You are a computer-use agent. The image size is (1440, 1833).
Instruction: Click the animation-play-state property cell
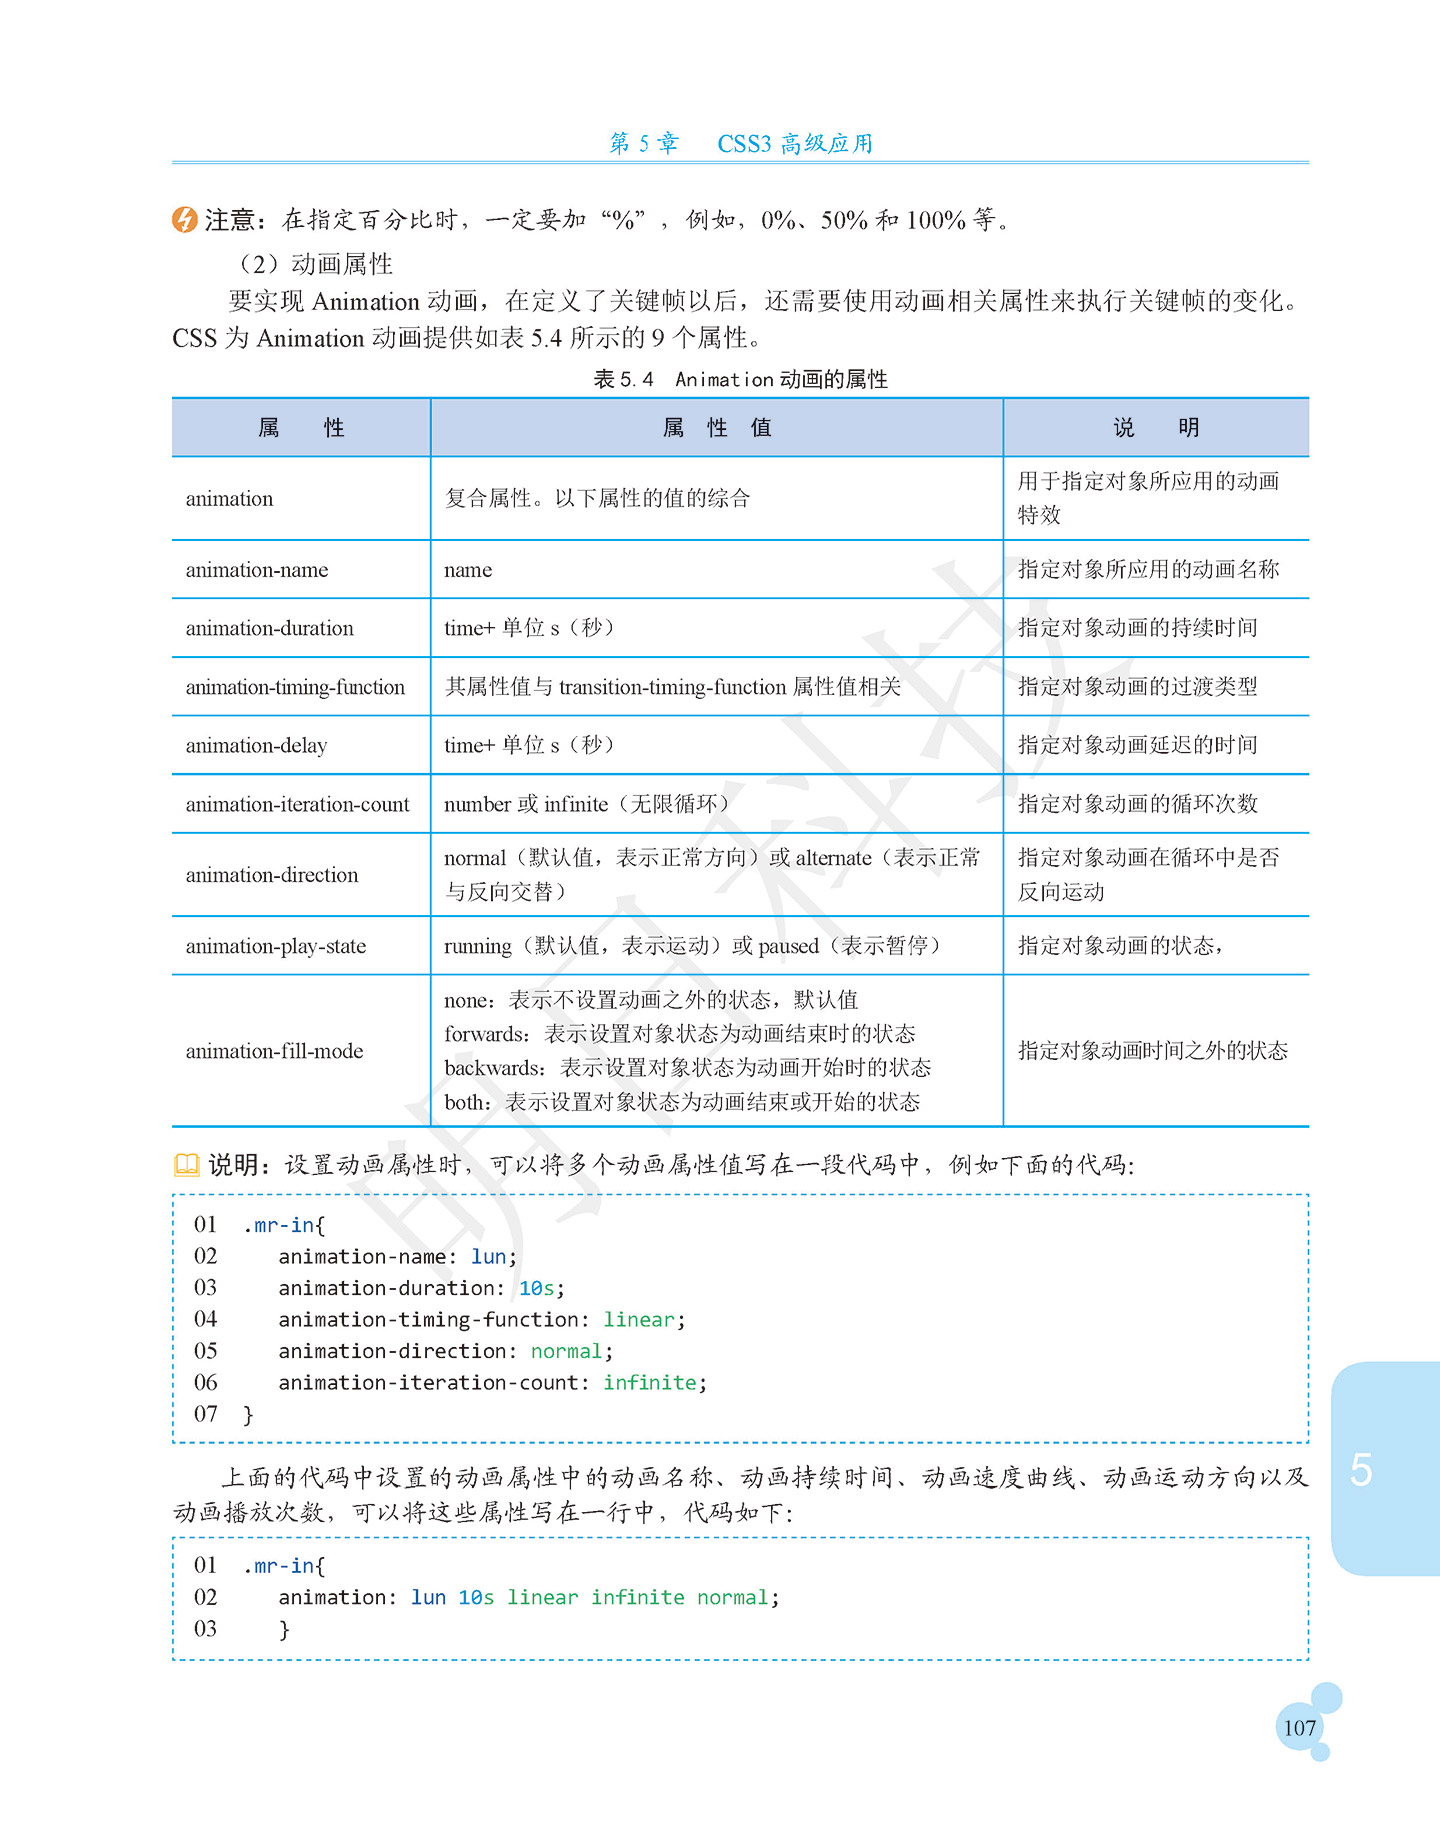[x=301, y=946]
